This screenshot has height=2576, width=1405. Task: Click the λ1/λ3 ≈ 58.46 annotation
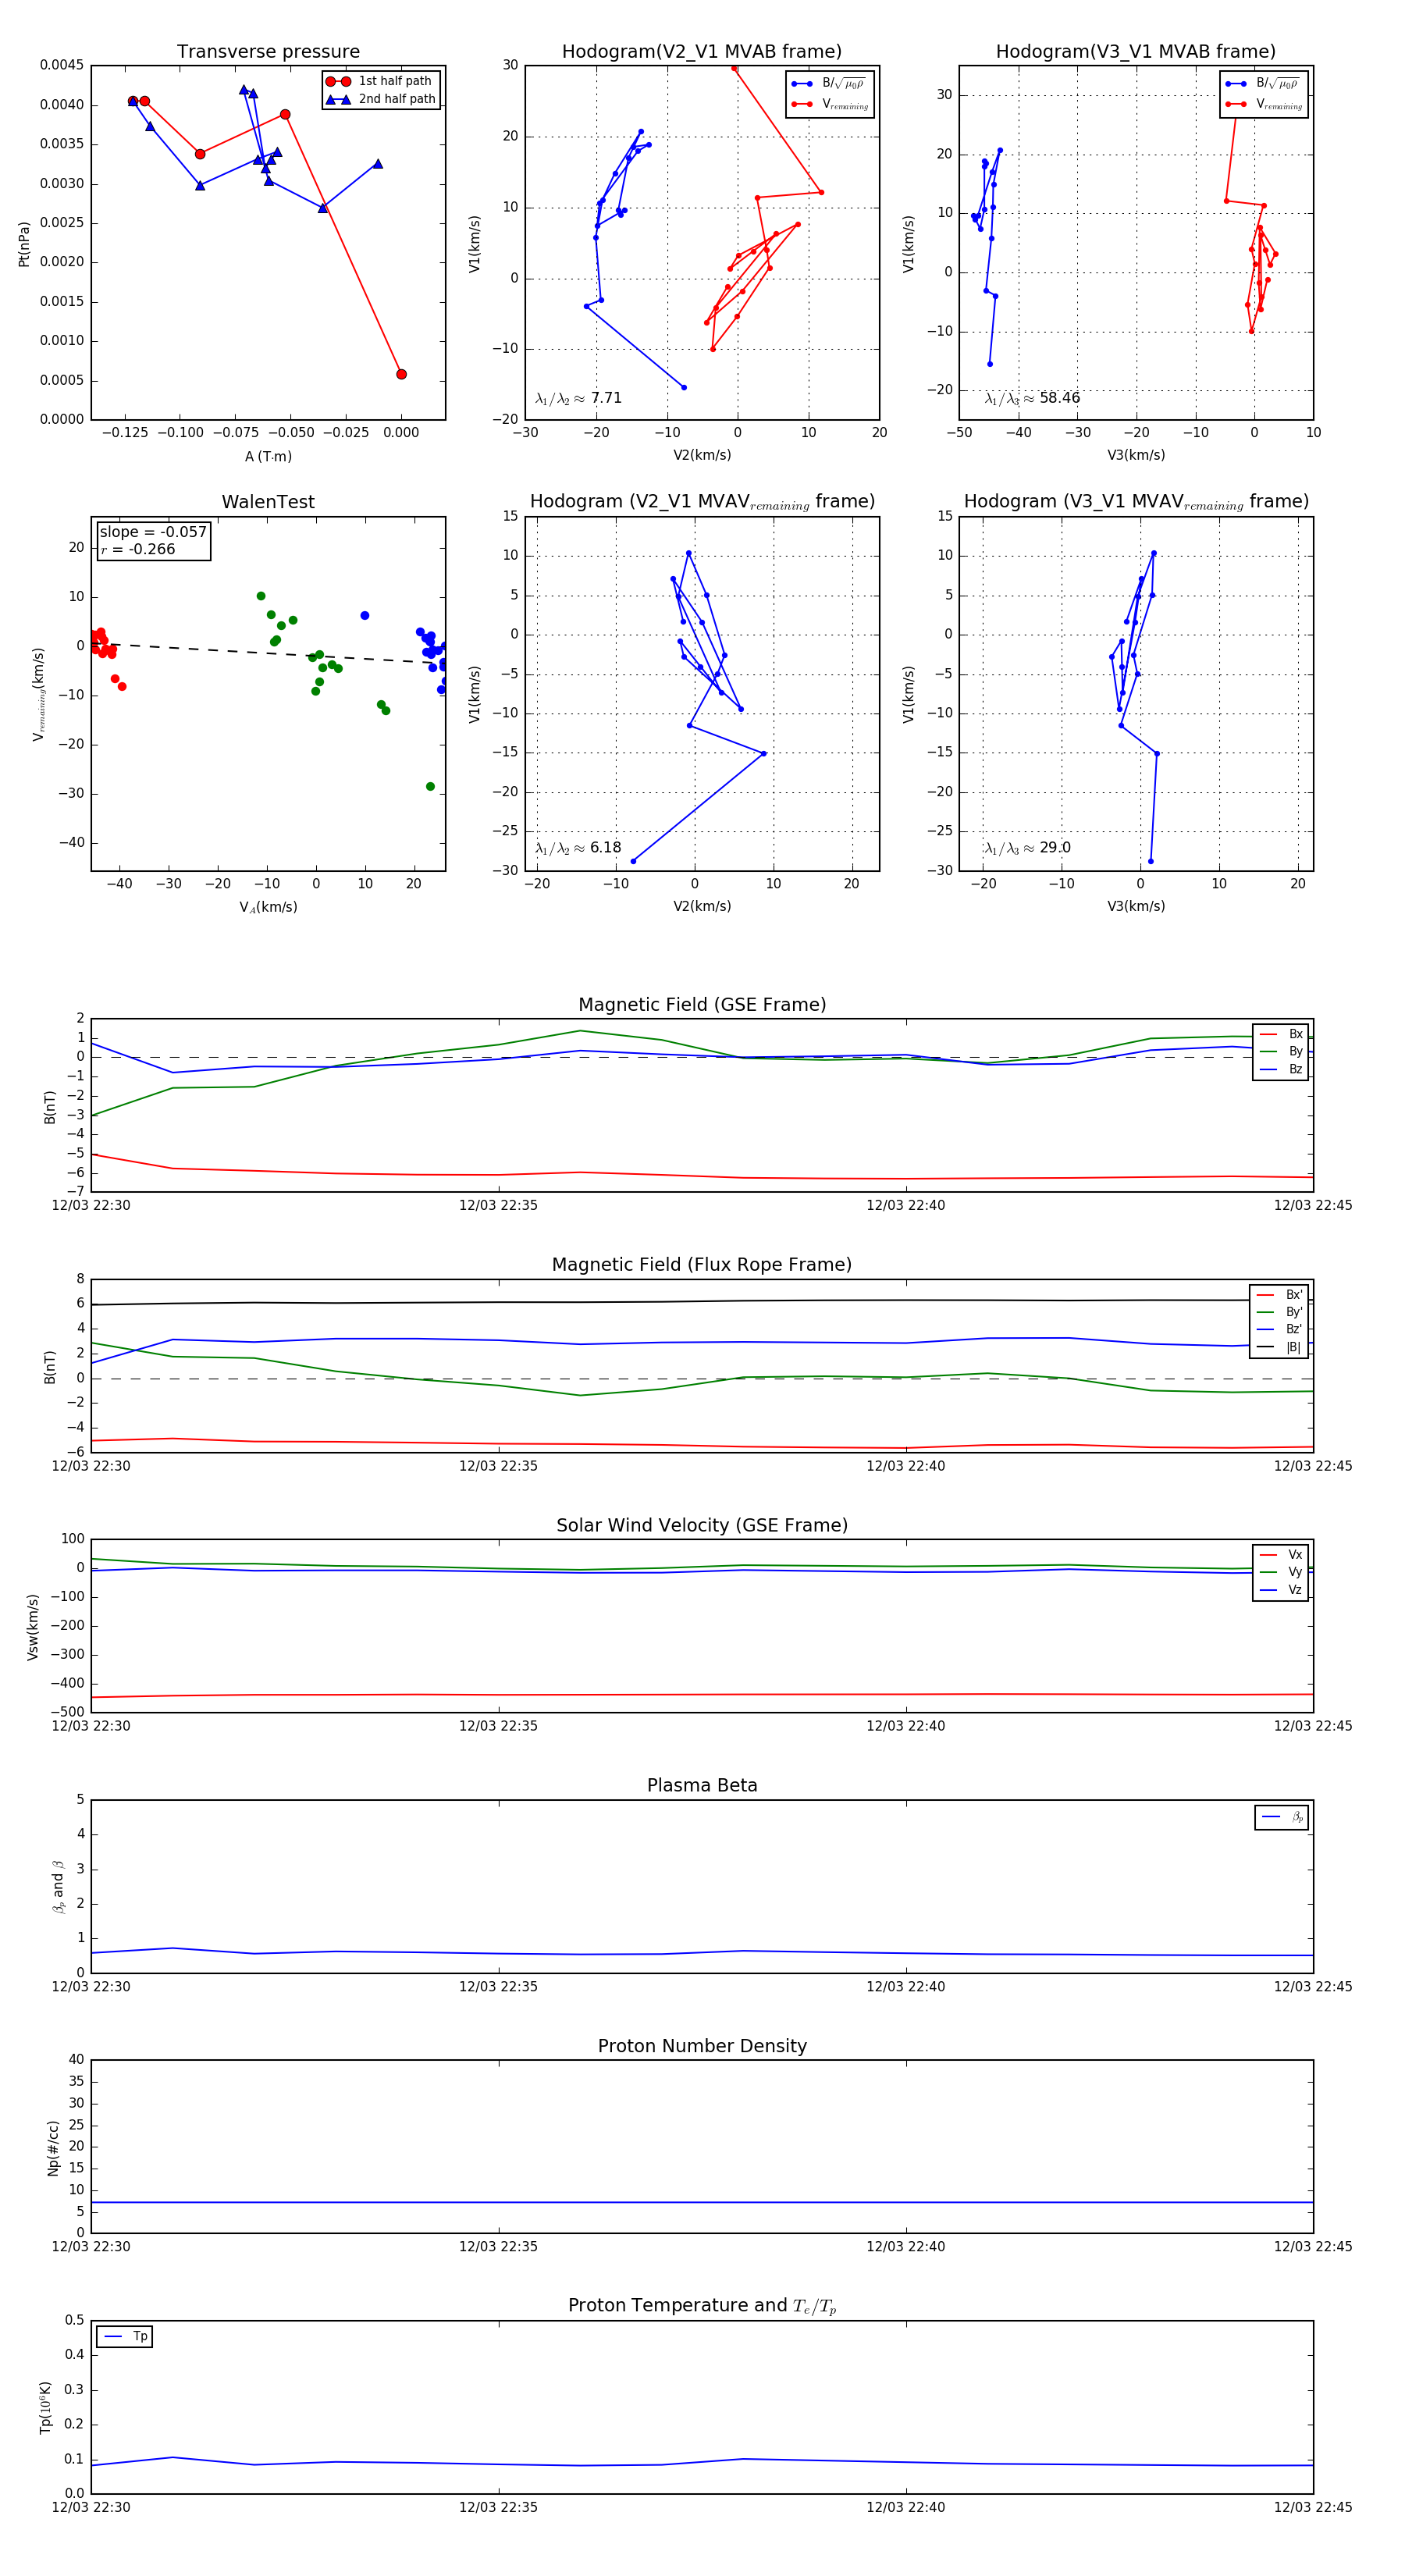[1032, 398]
